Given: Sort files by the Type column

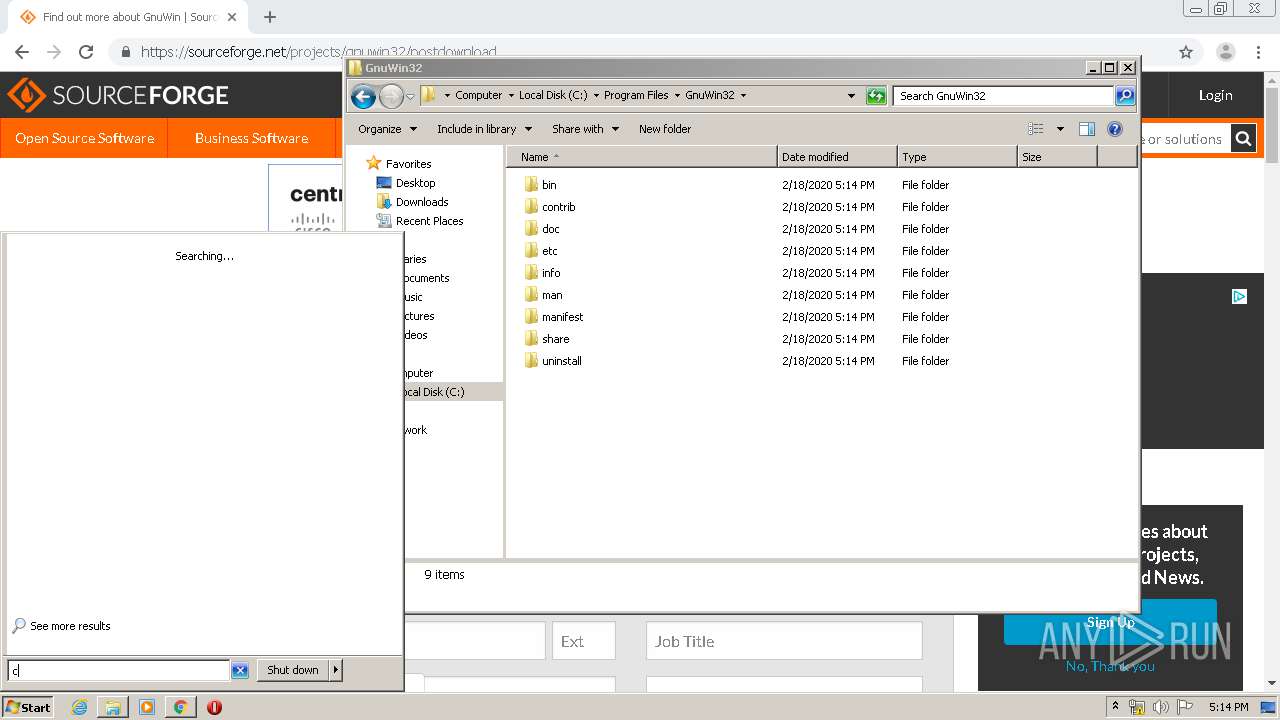Looking at the screenshot, I should (x=957, y=157).
